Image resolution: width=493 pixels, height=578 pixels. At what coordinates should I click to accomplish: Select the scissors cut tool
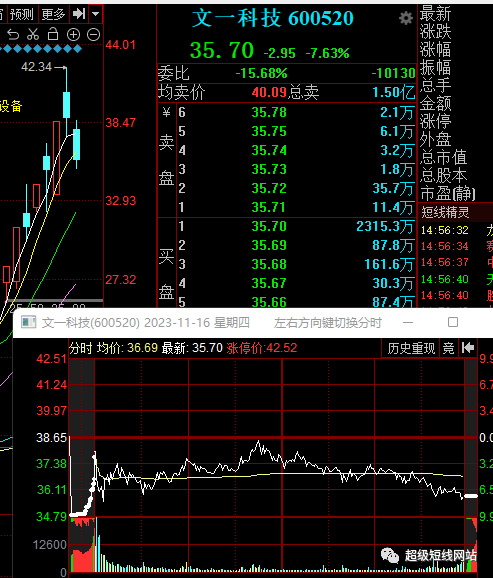click(33, 35)
